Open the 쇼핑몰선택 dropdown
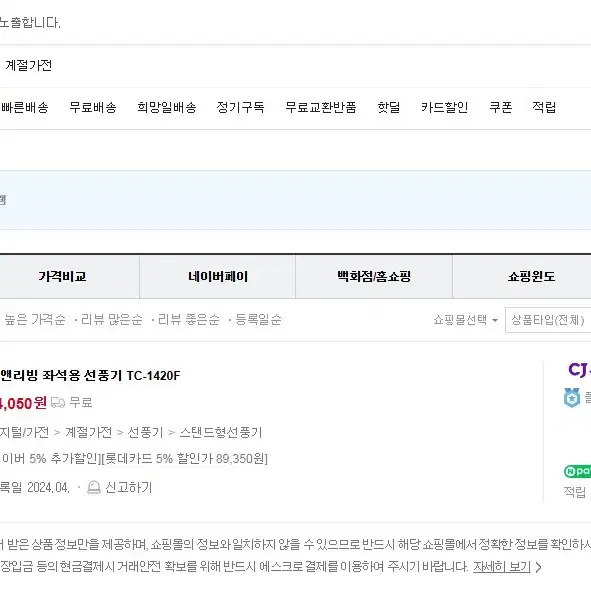Screen dimensions: 591x591 click(465, 320)
